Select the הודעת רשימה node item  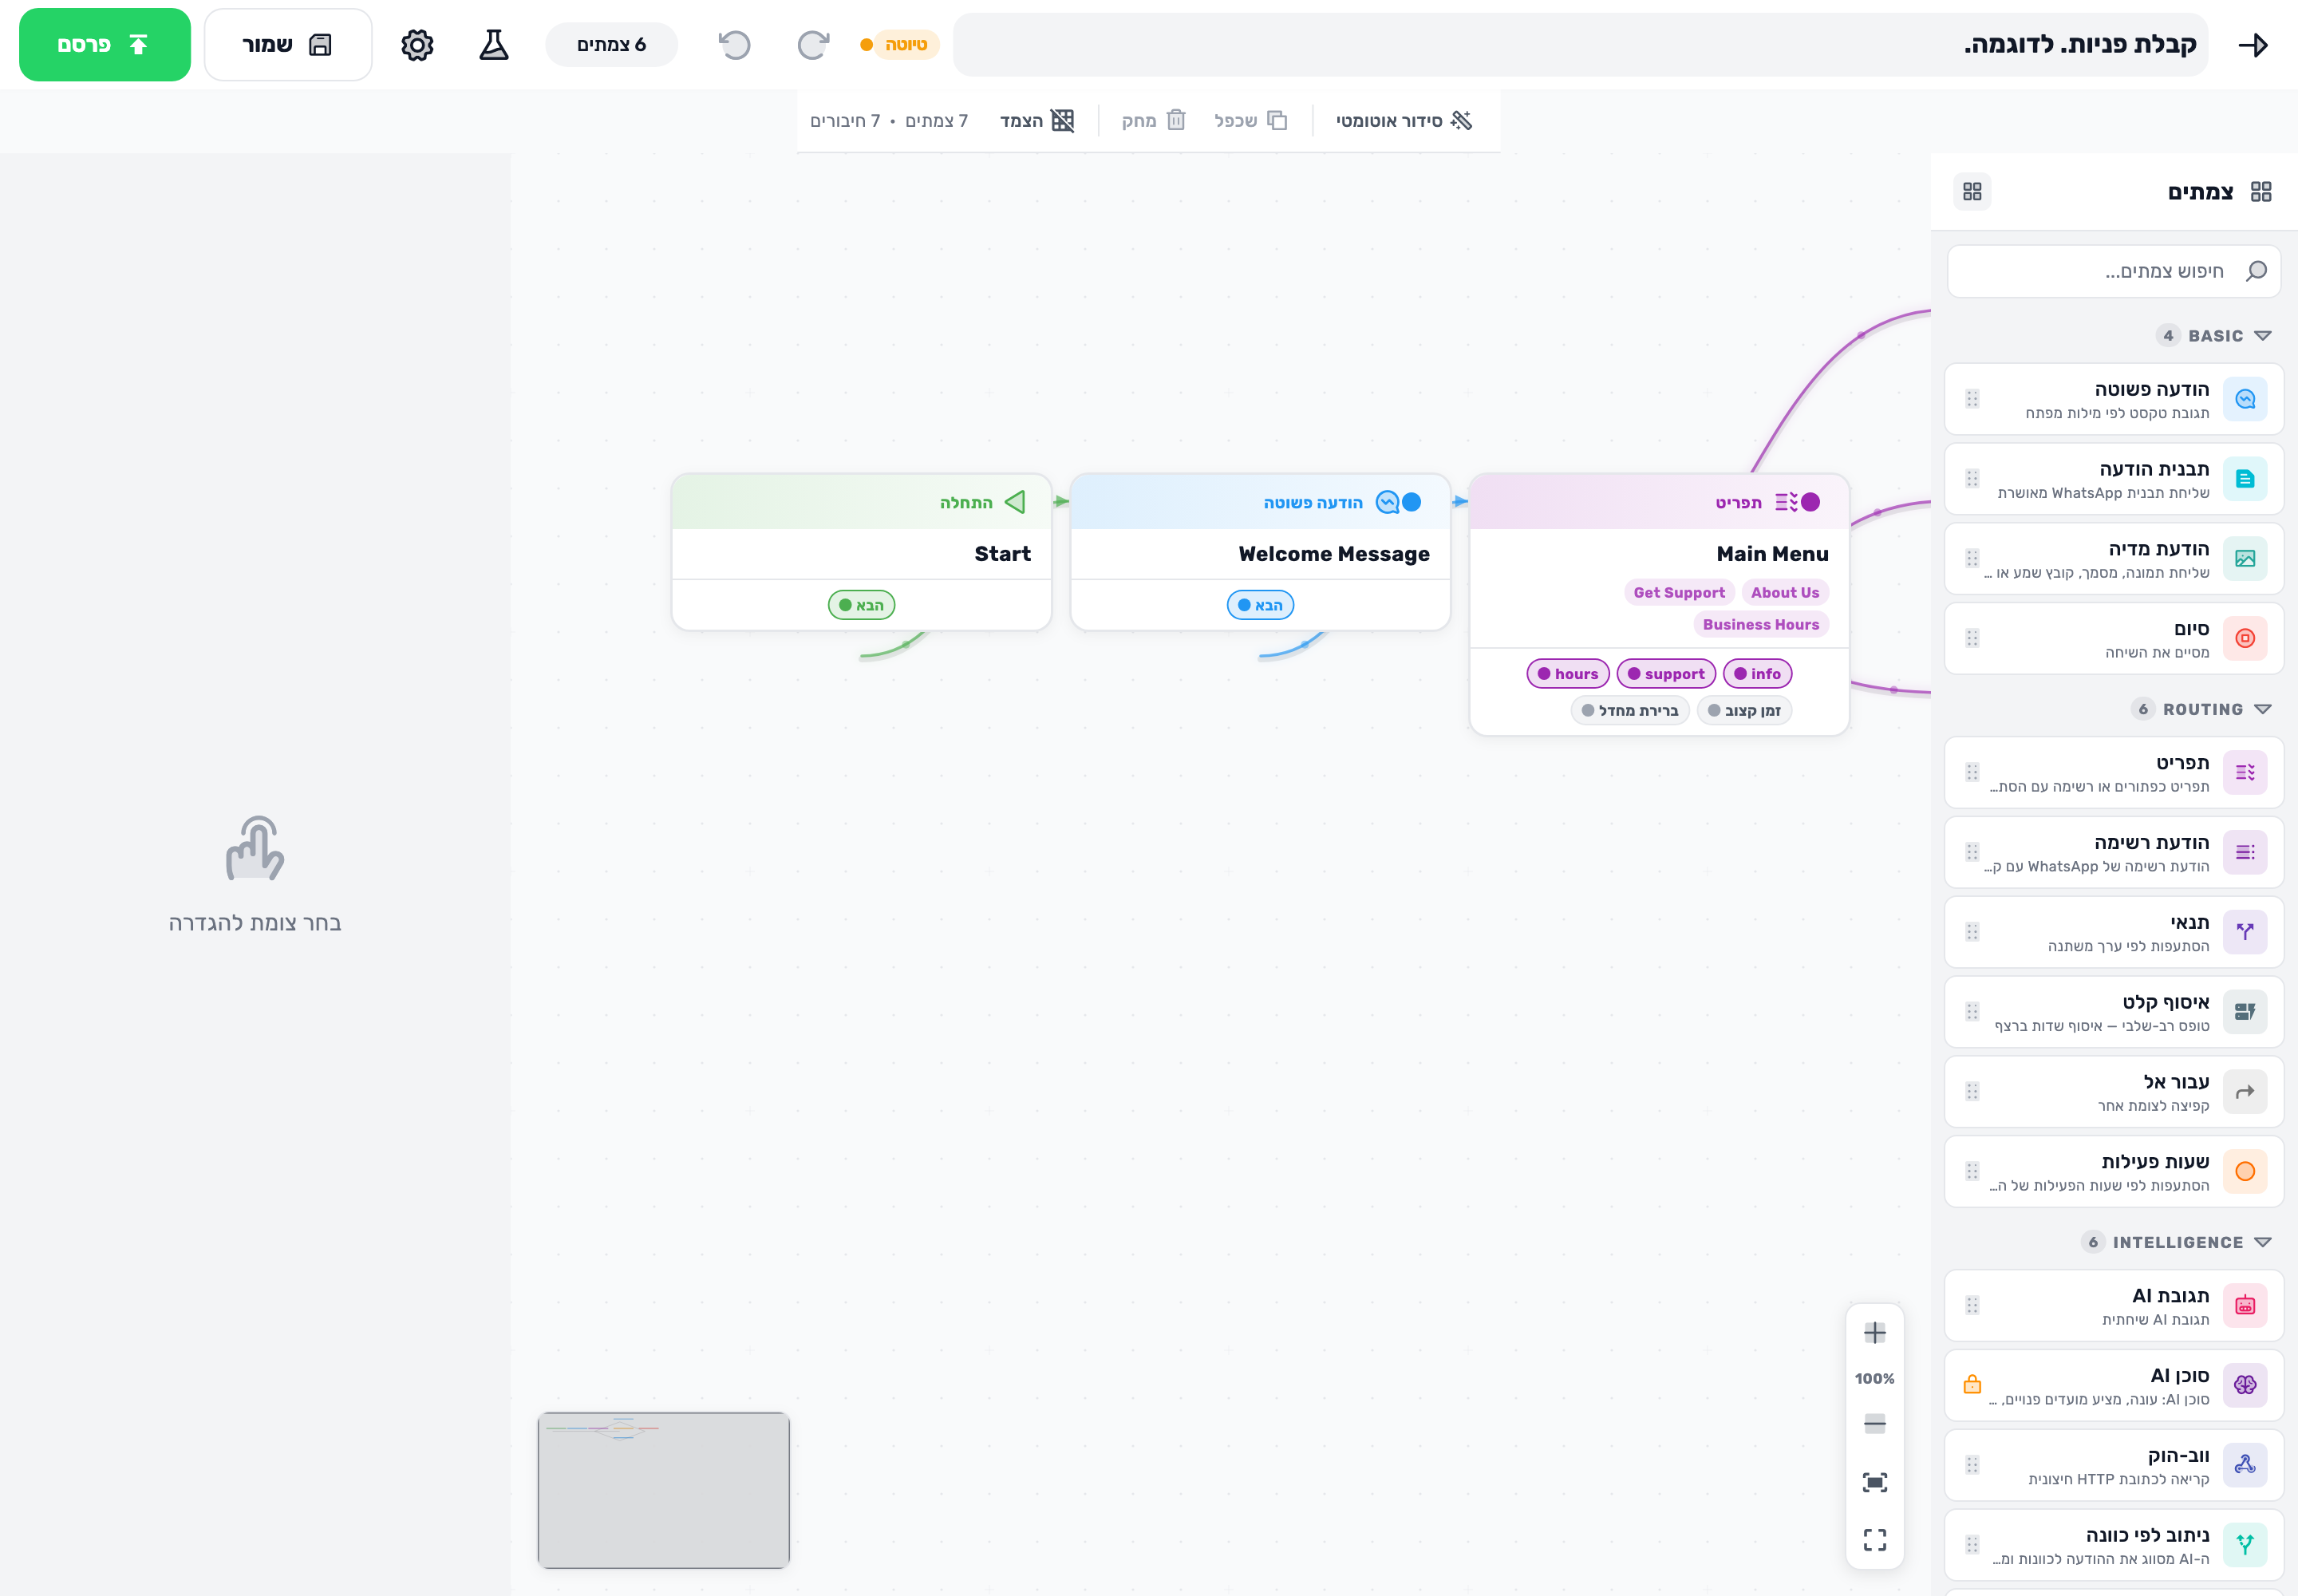coord(2114,853)
